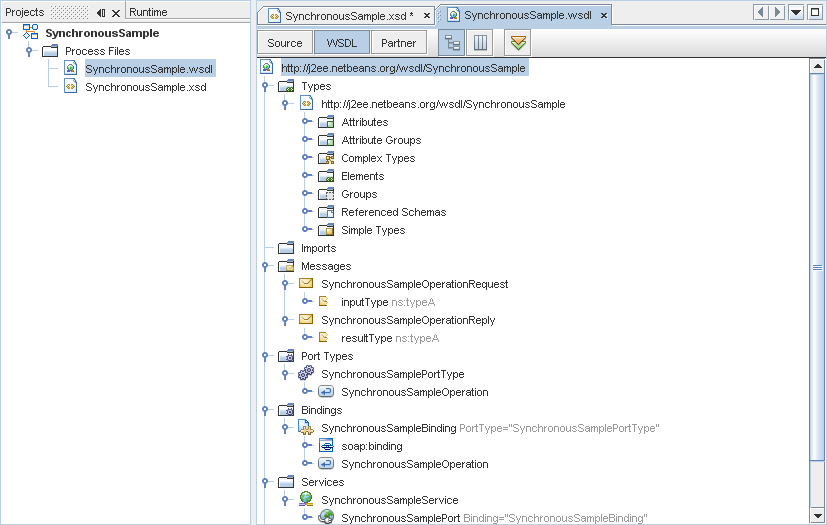Click the Attribute Groups folder icon
The width and height of the screenshot is (827, 525).
click(326, 140)
